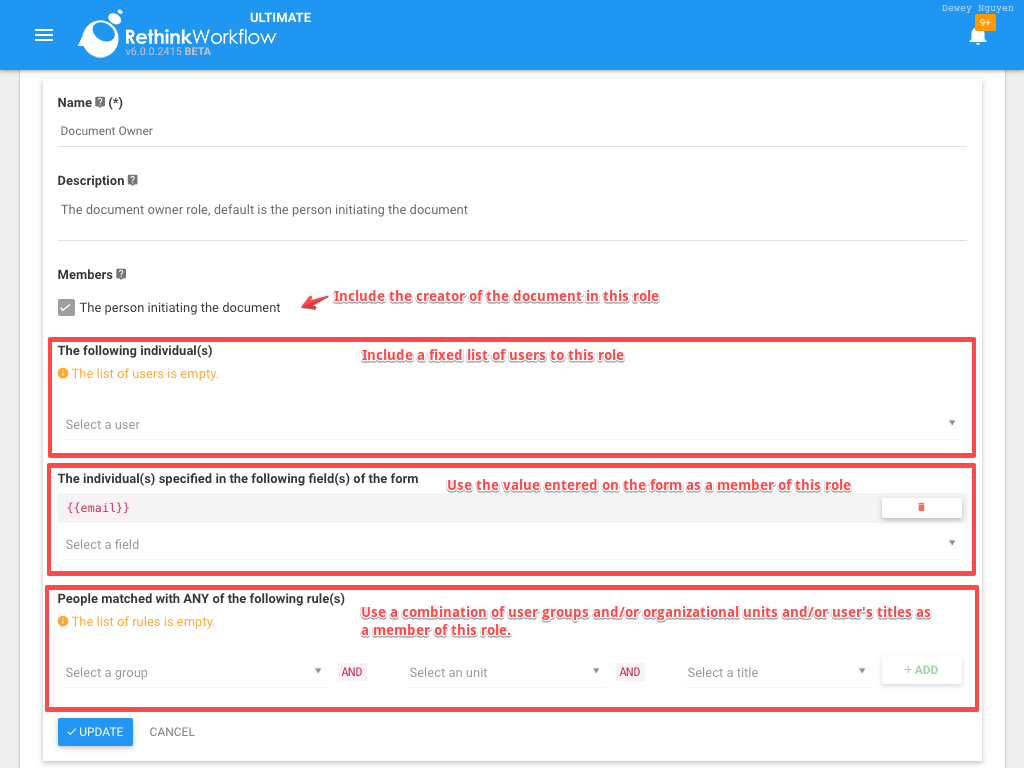Toggle the AND condition after unit selector
Image resolution: width=1024 pixels, height=768 pixels.
pos(629,672)
